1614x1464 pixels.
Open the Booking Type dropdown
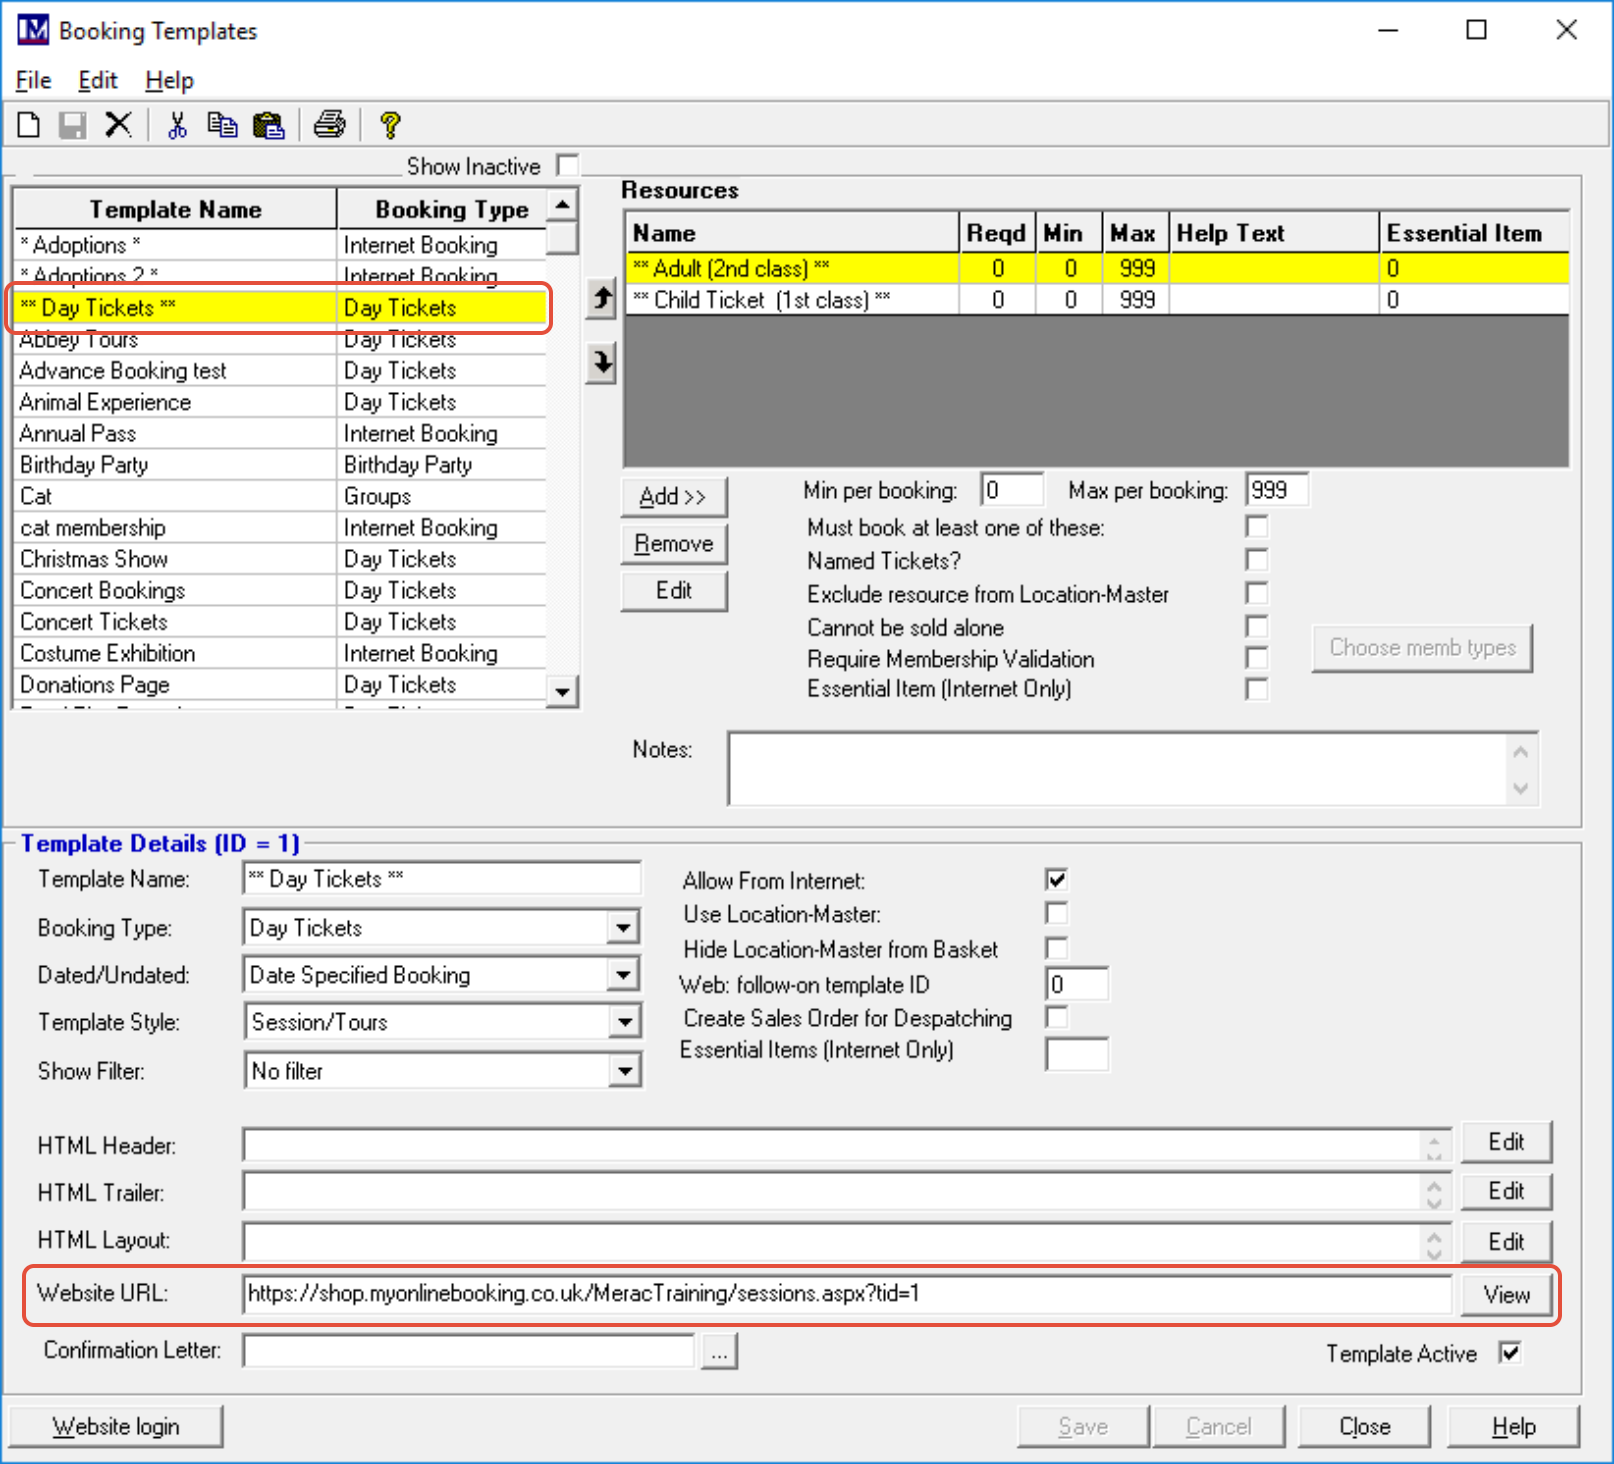(624, 928)
